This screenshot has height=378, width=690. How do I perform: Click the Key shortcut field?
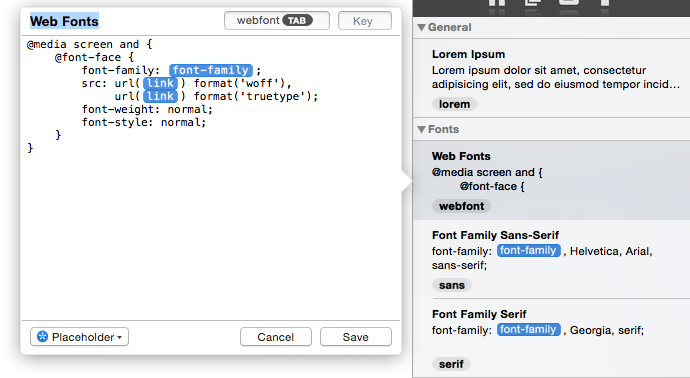point(364,21)
